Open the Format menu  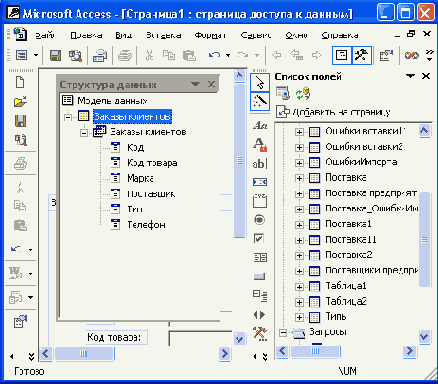click(x=210, y=35)
